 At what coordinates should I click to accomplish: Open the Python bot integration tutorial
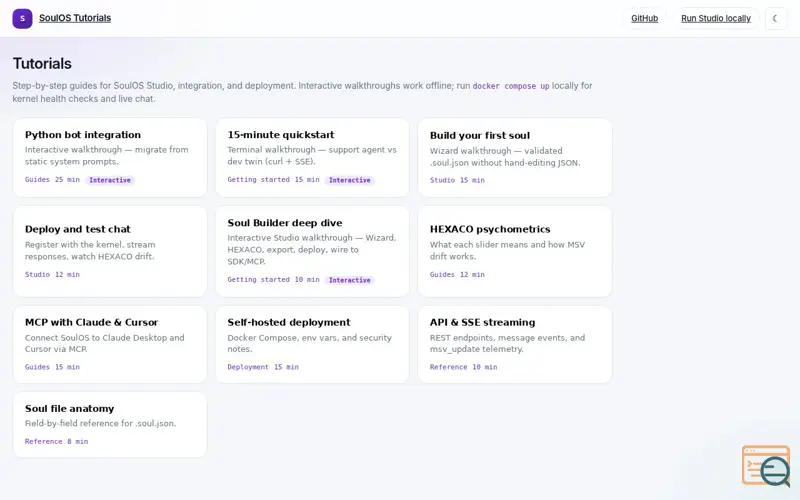[110, 157]
